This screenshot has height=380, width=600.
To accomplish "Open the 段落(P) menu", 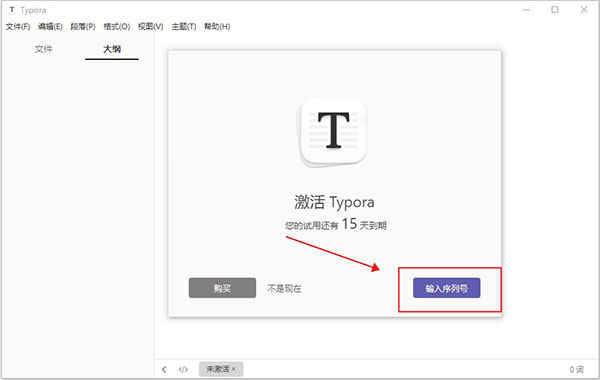I will [x=83, y=27].
